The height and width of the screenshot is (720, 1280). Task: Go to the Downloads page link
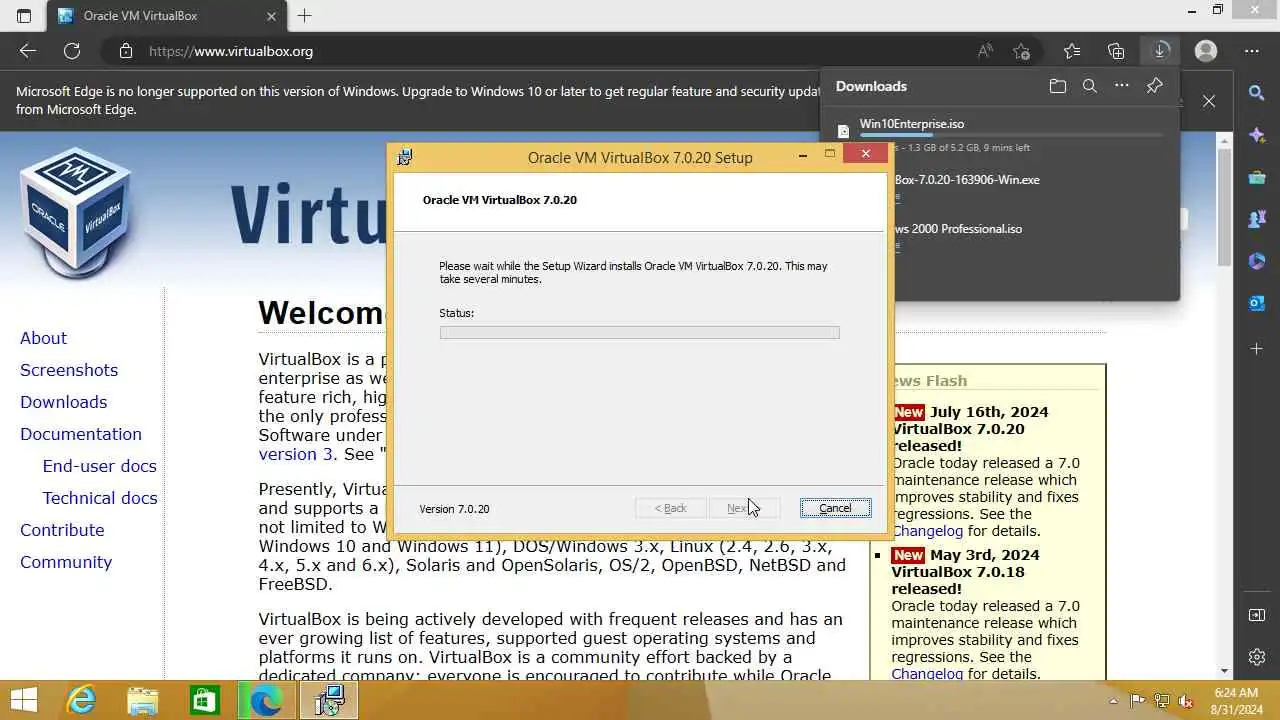click(63, 402)
